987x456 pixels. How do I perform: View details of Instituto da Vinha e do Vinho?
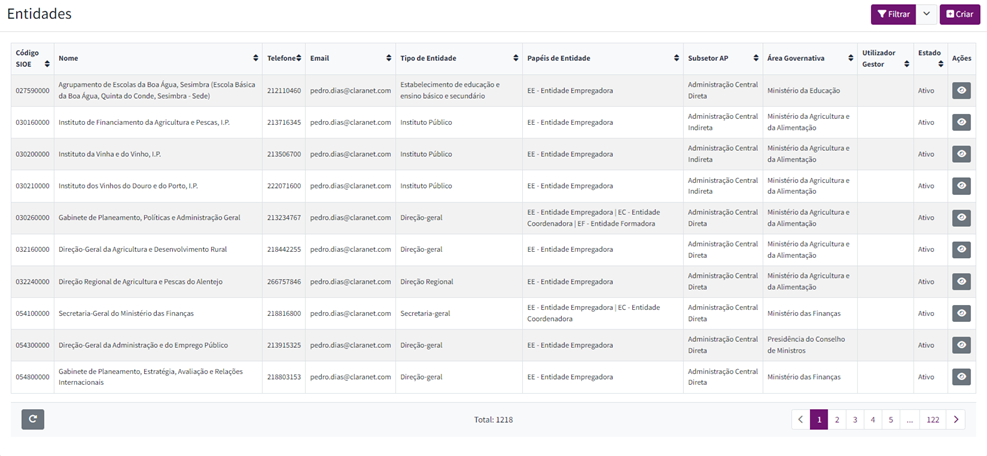click(961, 154)
